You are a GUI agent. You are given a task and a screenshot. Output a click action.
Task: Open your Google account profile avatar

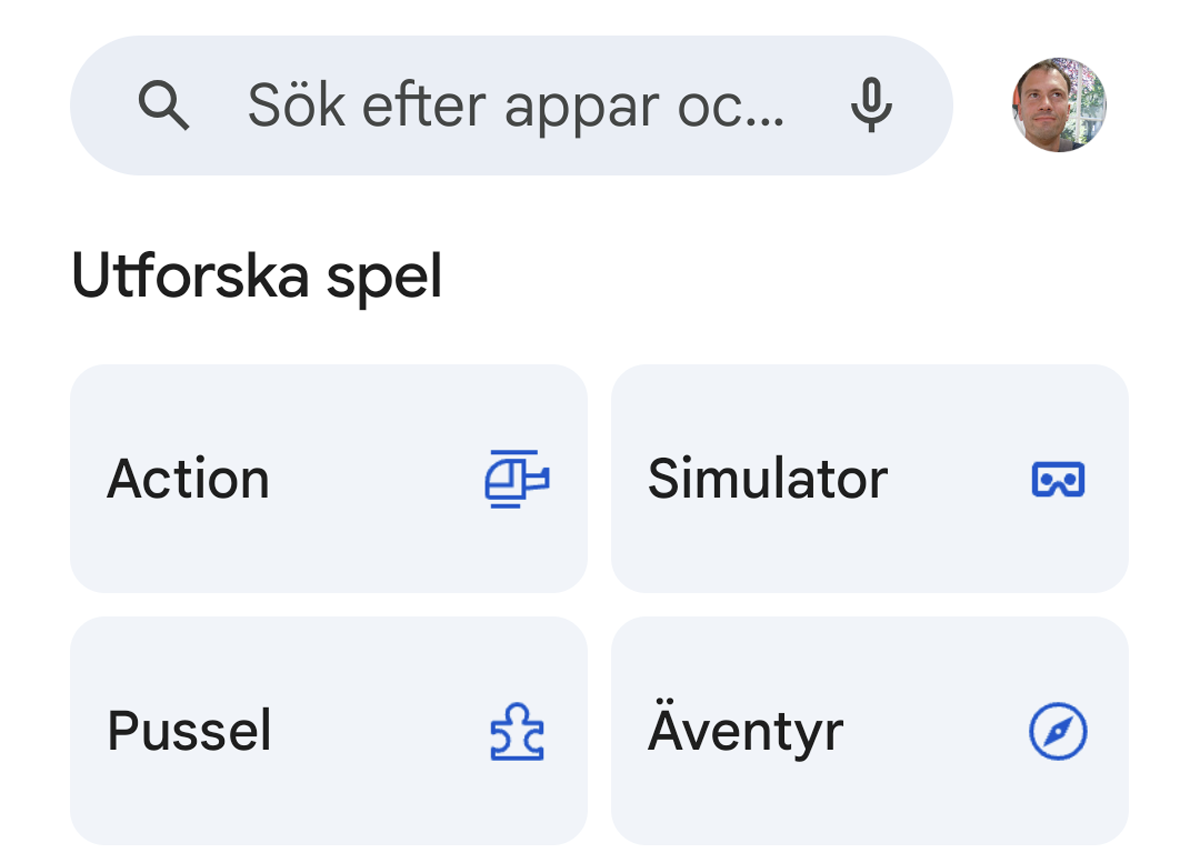[x=1060, y=104]
